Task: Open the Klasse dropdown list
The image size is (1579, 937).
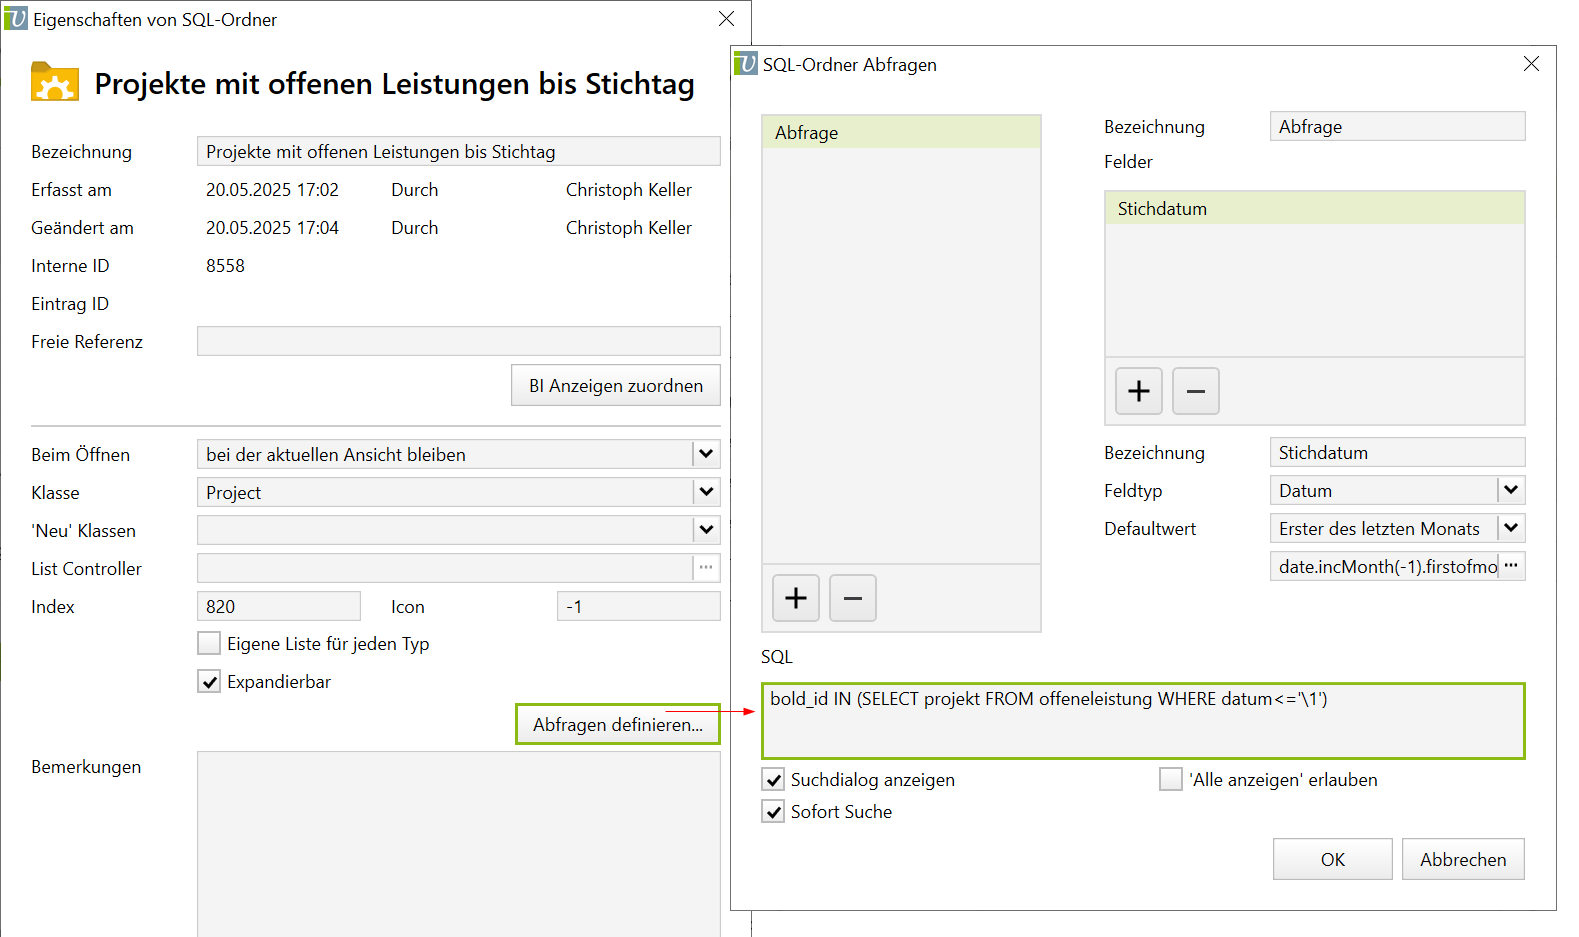Action: [706, 492]
